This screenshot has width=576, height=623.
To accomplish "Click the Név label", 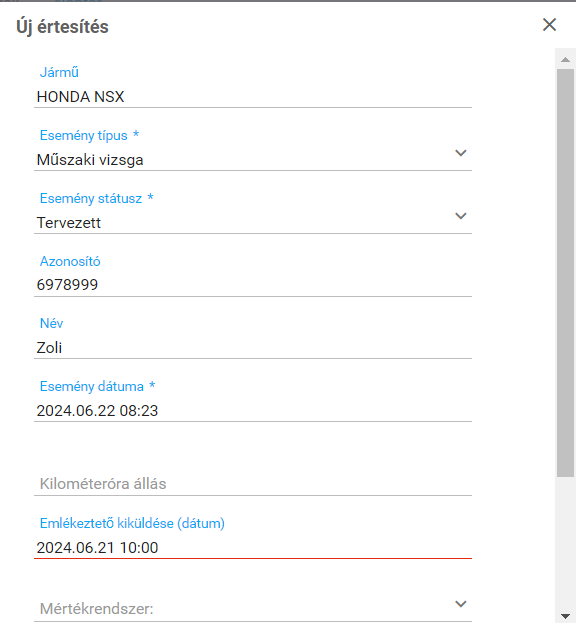I will 51,323.
